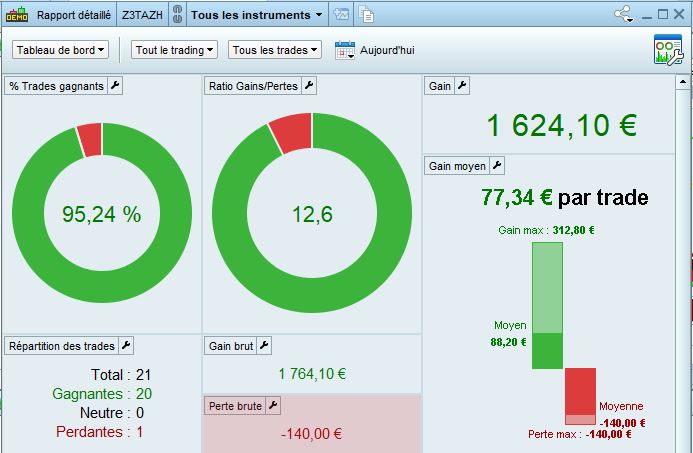Open the Tous les trades dropdown

point(274,50)
